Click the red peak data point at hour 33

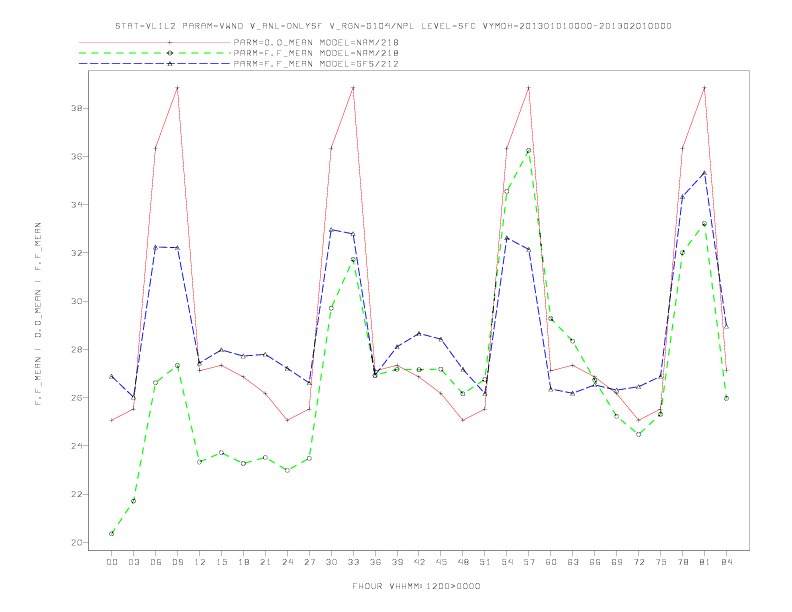tap(353, 88)
